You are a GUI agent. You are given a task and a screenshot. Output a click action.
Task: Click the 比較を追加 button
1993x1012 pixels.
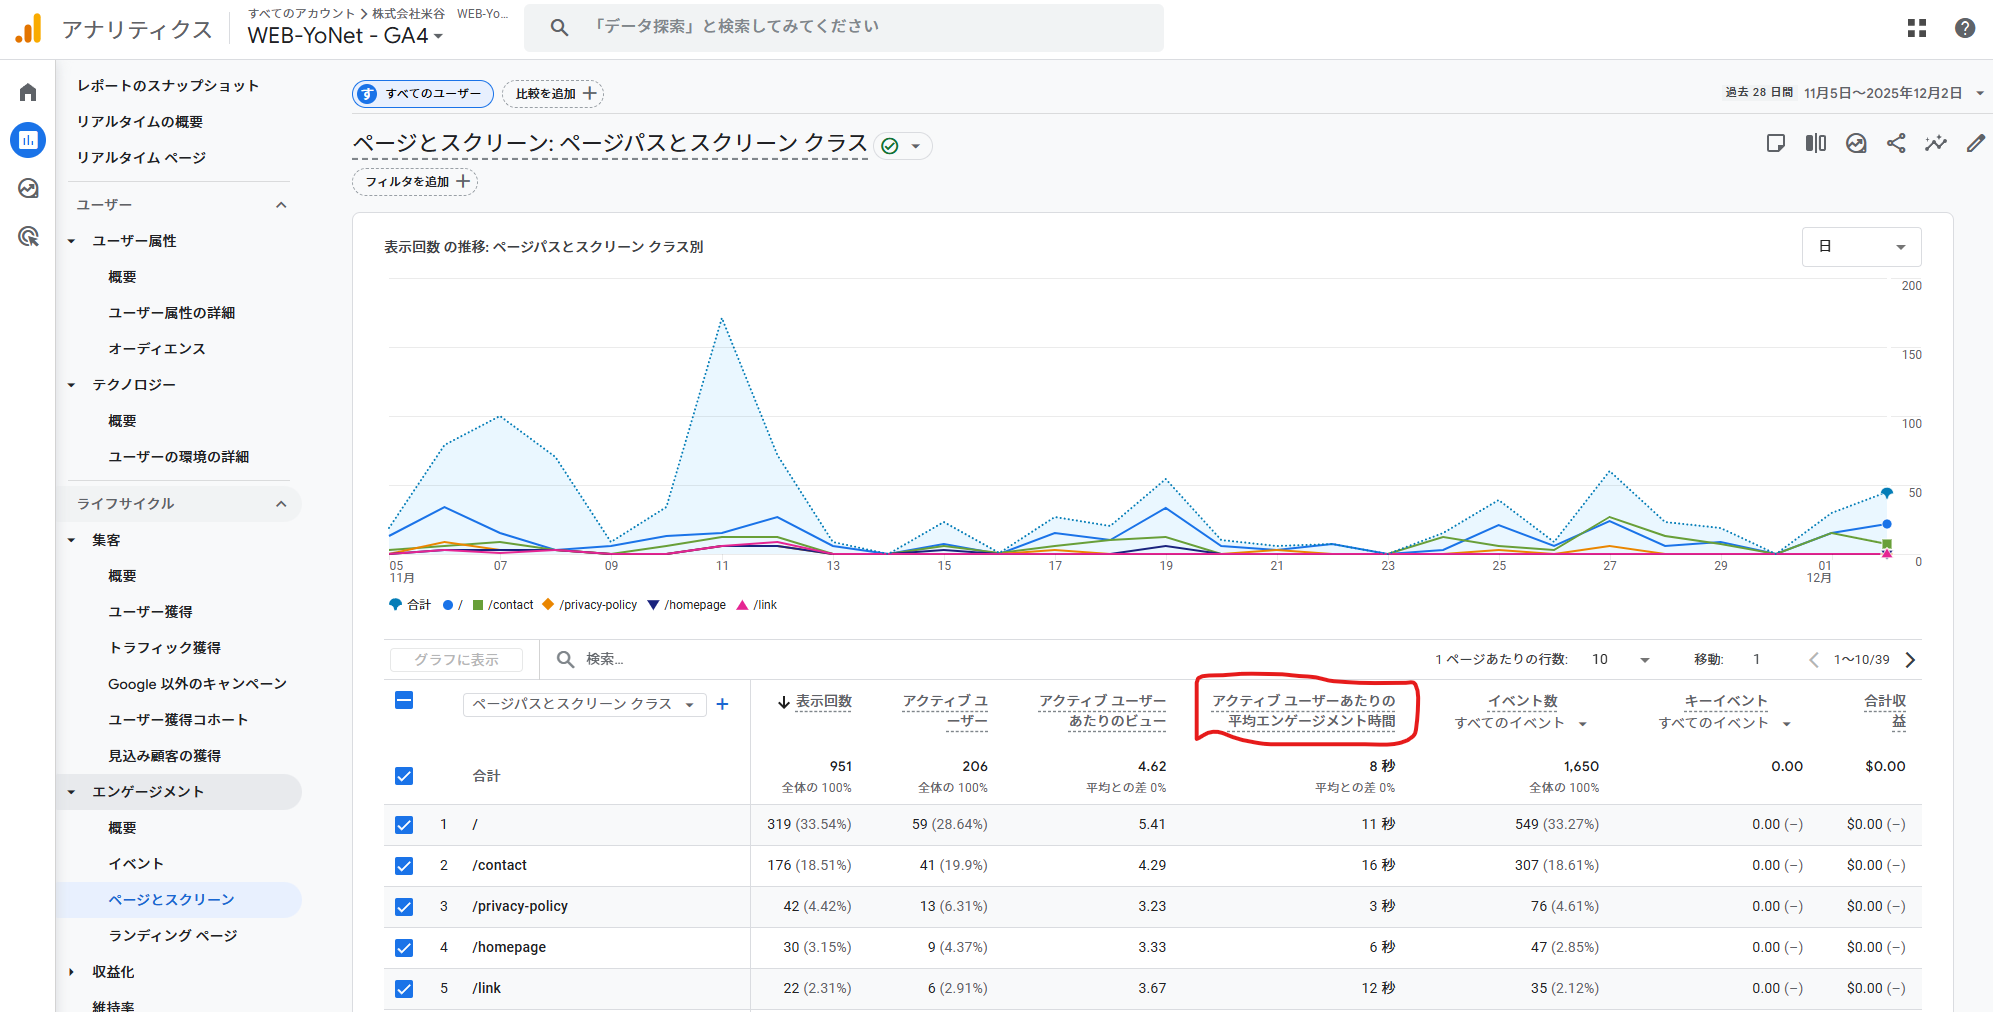click(x=553, y=94)
